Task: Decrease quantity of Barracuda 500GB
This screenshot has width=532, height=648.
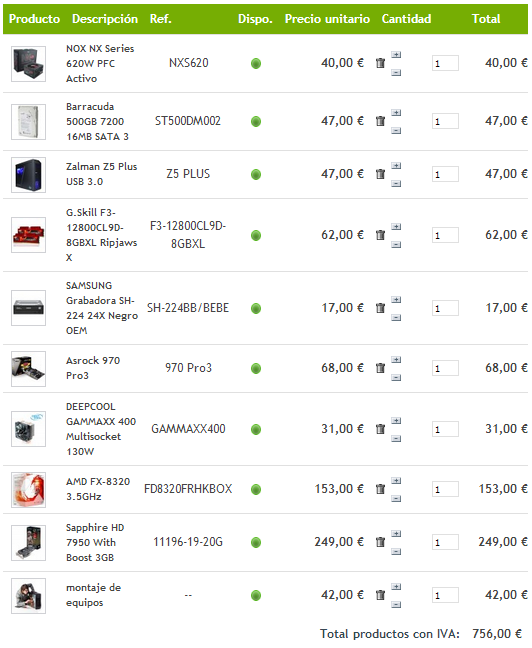Action: point(396,131)
